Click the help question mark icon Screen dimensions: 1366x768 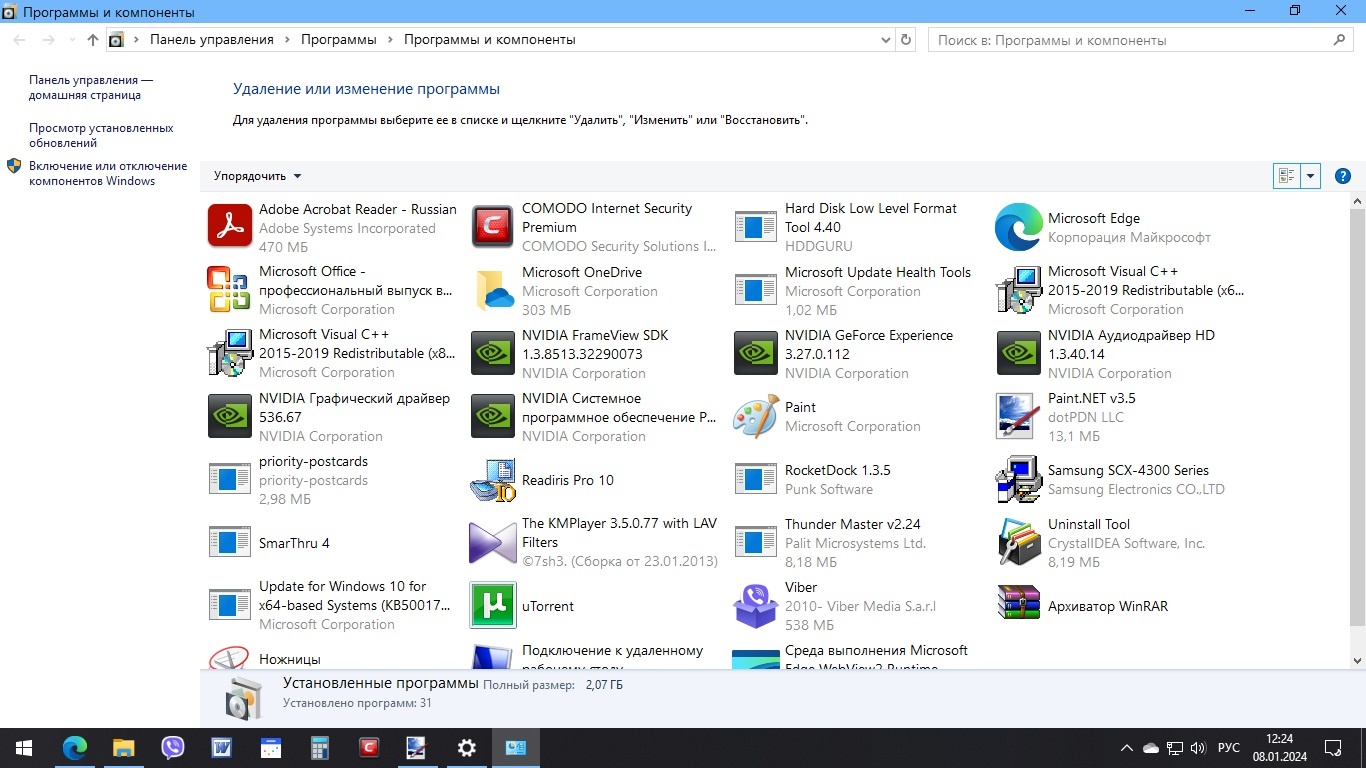coord(1343,176)
